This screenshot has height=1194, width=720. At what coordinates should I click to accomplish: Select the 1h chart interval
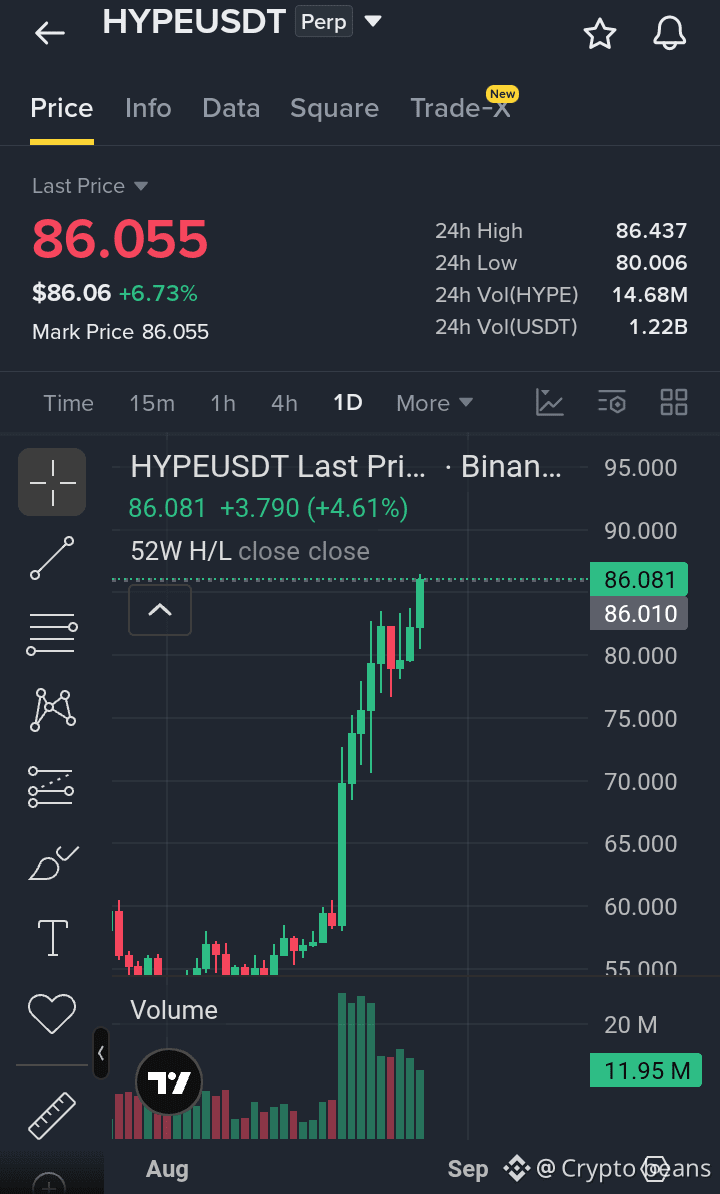223,403
